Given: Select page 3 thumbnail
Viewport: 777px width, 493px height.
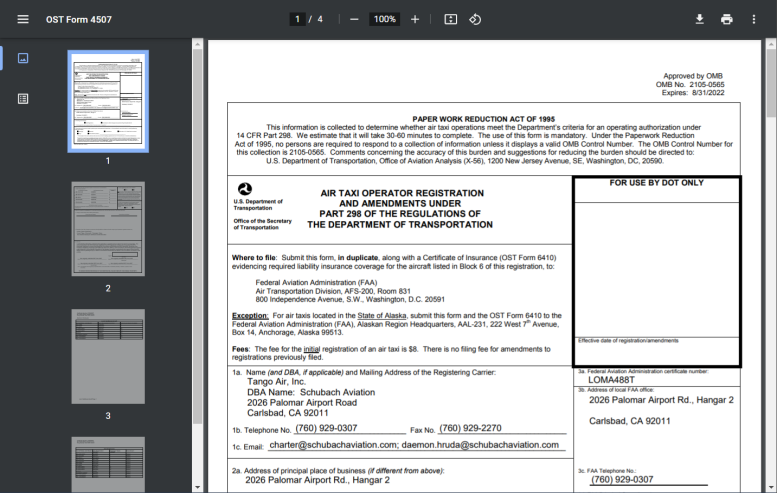Looking at the screenshot, I should 108,356.
